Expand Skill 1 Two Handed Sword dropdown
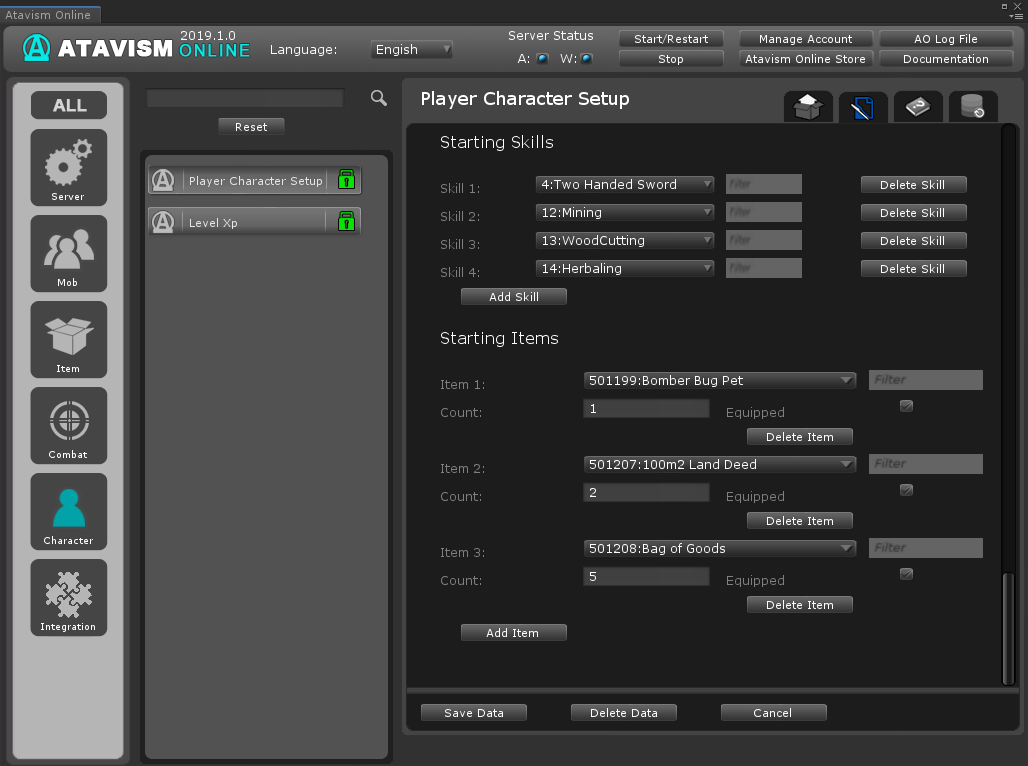1028x766 pixels. coord(625,184)
